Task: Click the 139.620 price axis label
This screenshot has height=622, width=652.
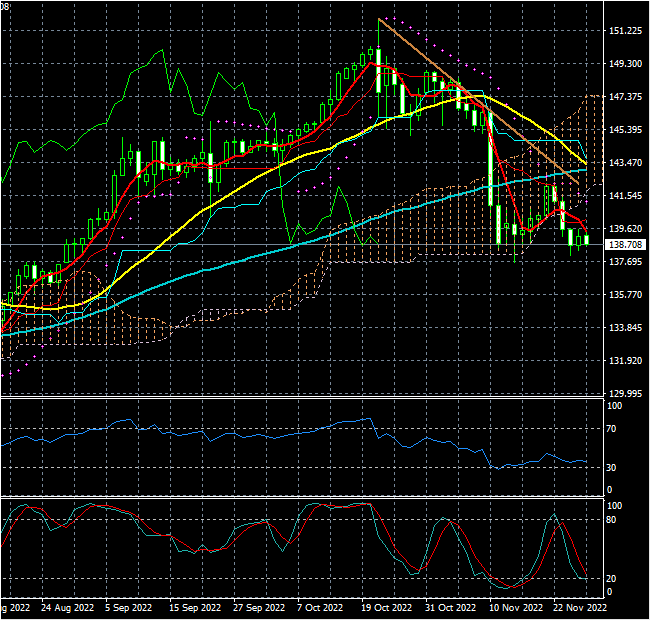Action: pos(626,229)
